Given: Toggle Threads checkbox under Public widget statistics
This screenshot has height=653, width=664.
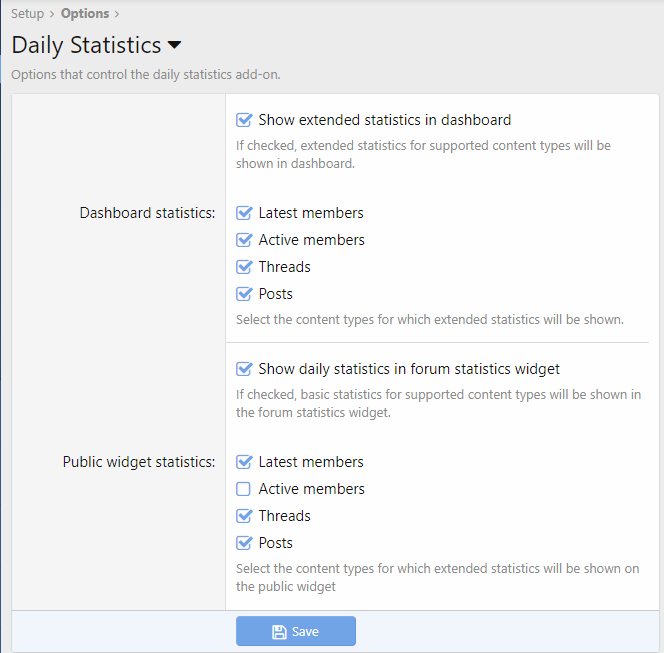Looking at the screenshot, I should point(244,516).
